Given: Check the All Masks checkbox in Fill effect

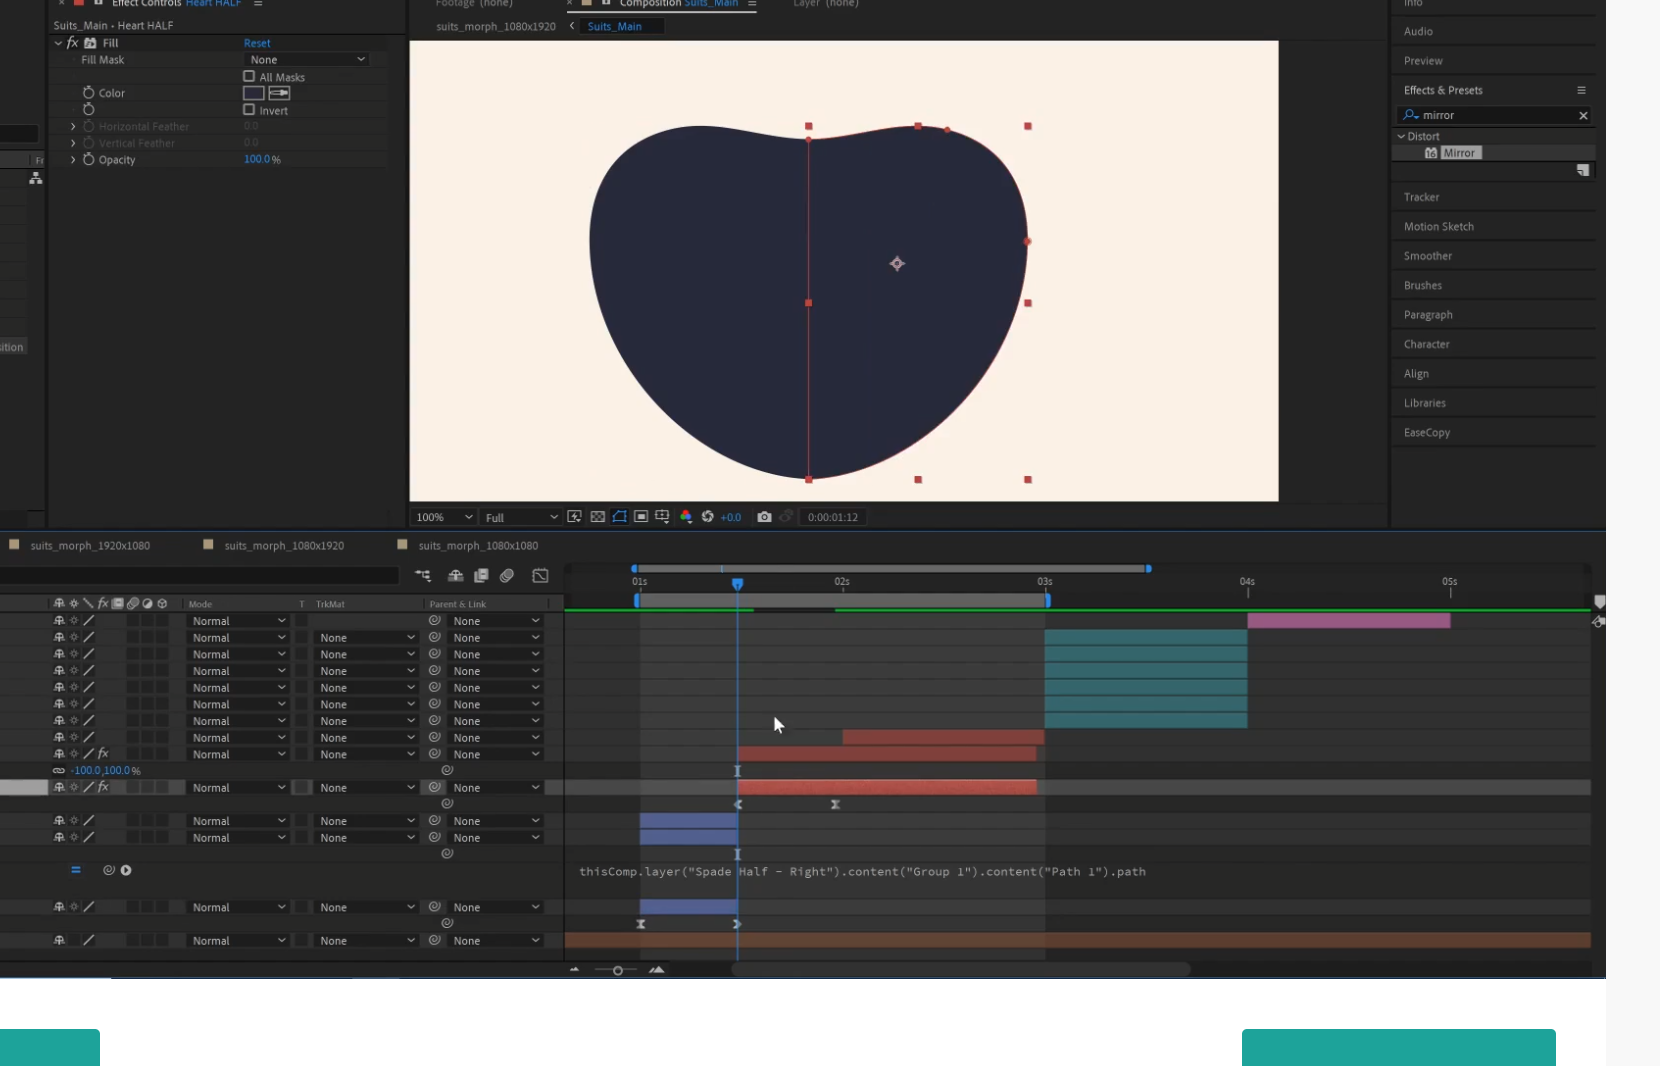Looking at the screenshot, I should [249, 76].
